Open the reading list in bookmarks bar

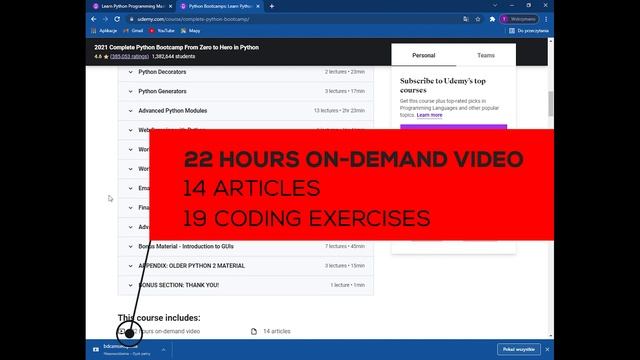tap(529, 31)
